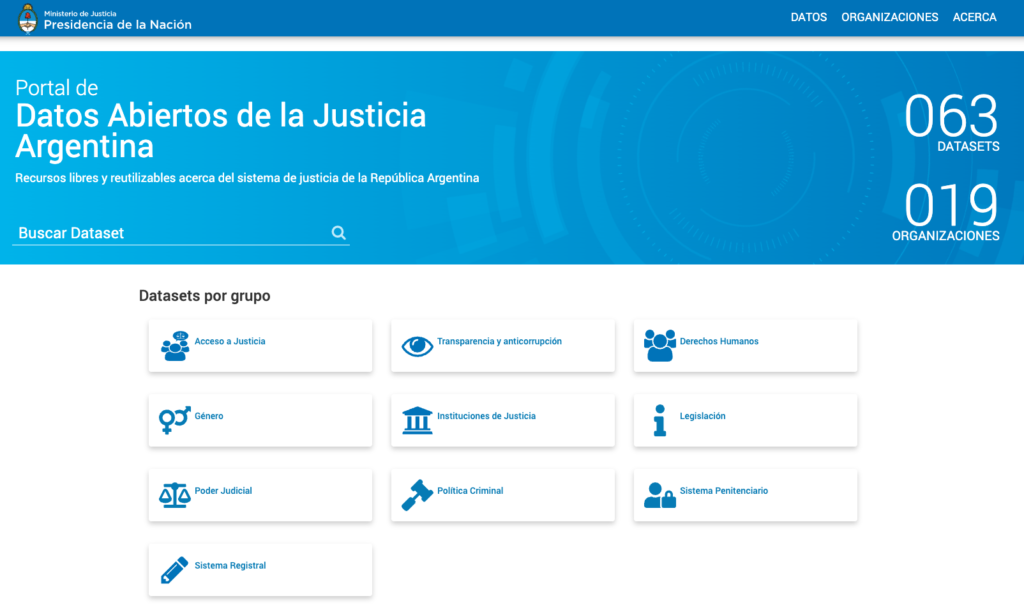Click the scales icon for Poder Judicial
Image resolution: width=1024 pixels, height=605 pixels.
175,495
